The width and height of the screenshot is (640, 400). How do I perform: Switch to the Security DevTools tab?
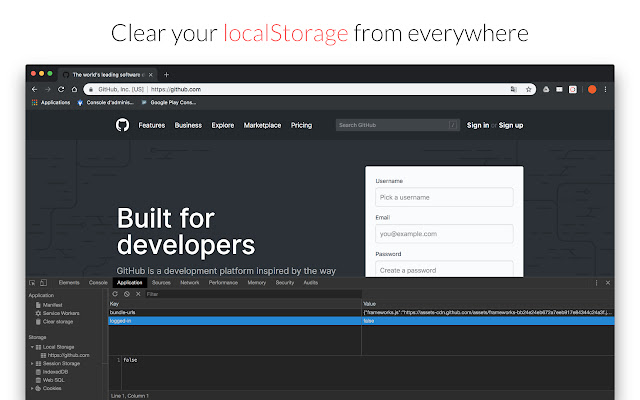(285, 282)
